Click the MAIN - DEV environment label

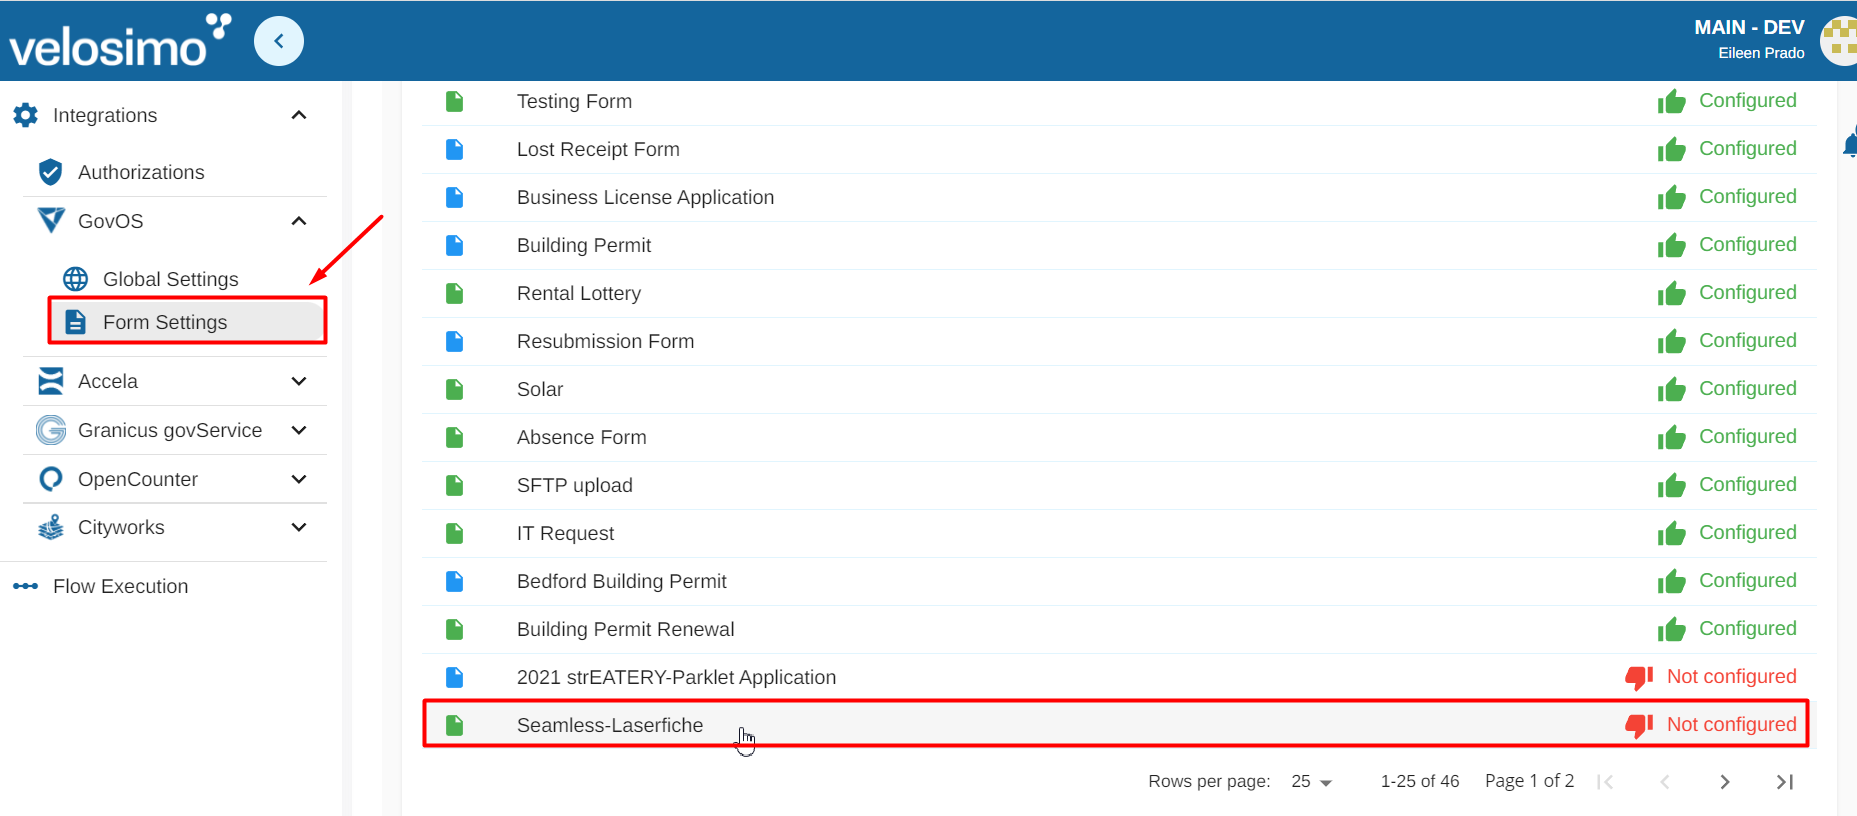(x=1749, y=28)
